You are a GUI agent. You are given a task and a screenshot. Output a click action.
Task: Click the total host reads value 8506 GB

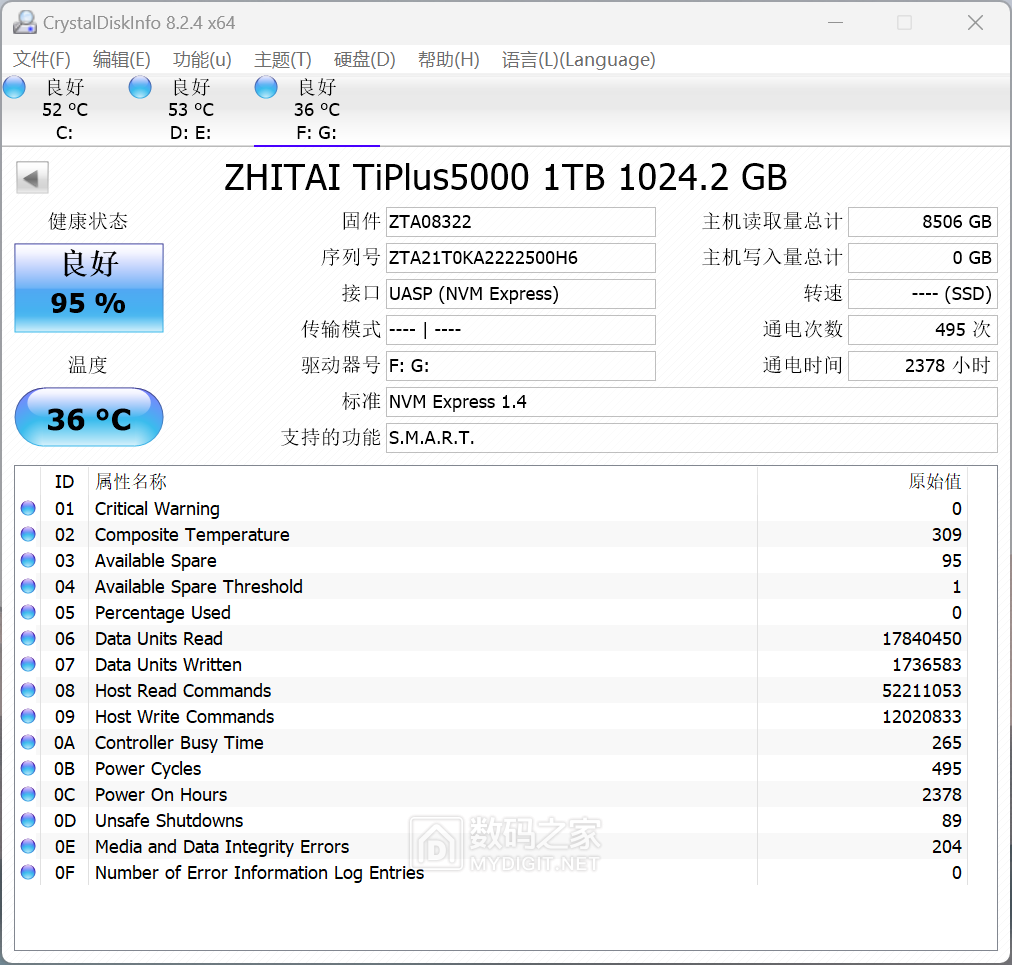923,221
